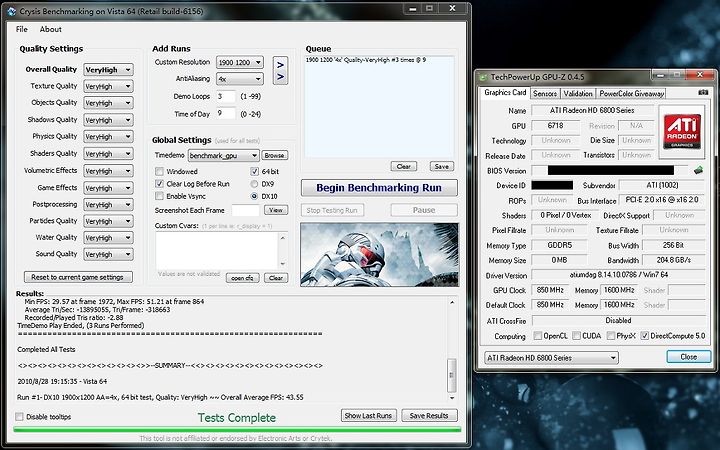The height and width of the screenshot is (450, 720).
Task: Click the Custom Cvars scrollbar down arrow
Action: (x=282, y=264)
